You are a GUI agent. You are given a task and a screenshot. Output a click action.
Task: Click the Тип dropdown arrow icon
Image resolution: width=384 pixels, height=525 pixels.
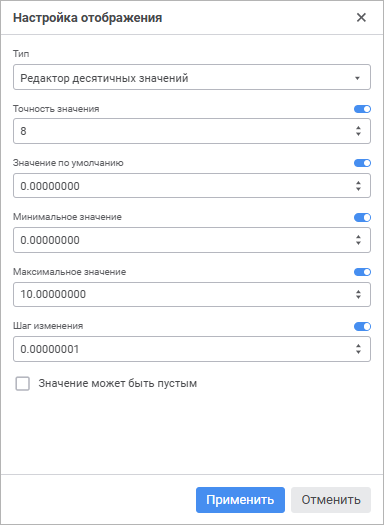(357, 78)
